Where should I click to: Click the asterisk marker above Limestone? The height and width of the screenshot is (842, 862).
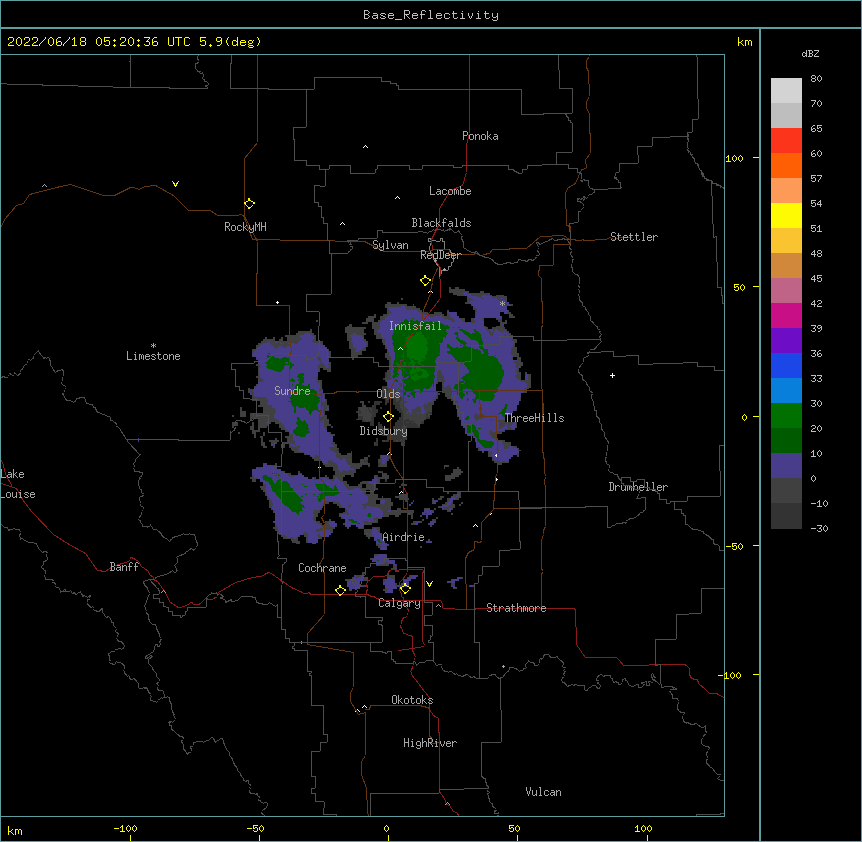153,346
